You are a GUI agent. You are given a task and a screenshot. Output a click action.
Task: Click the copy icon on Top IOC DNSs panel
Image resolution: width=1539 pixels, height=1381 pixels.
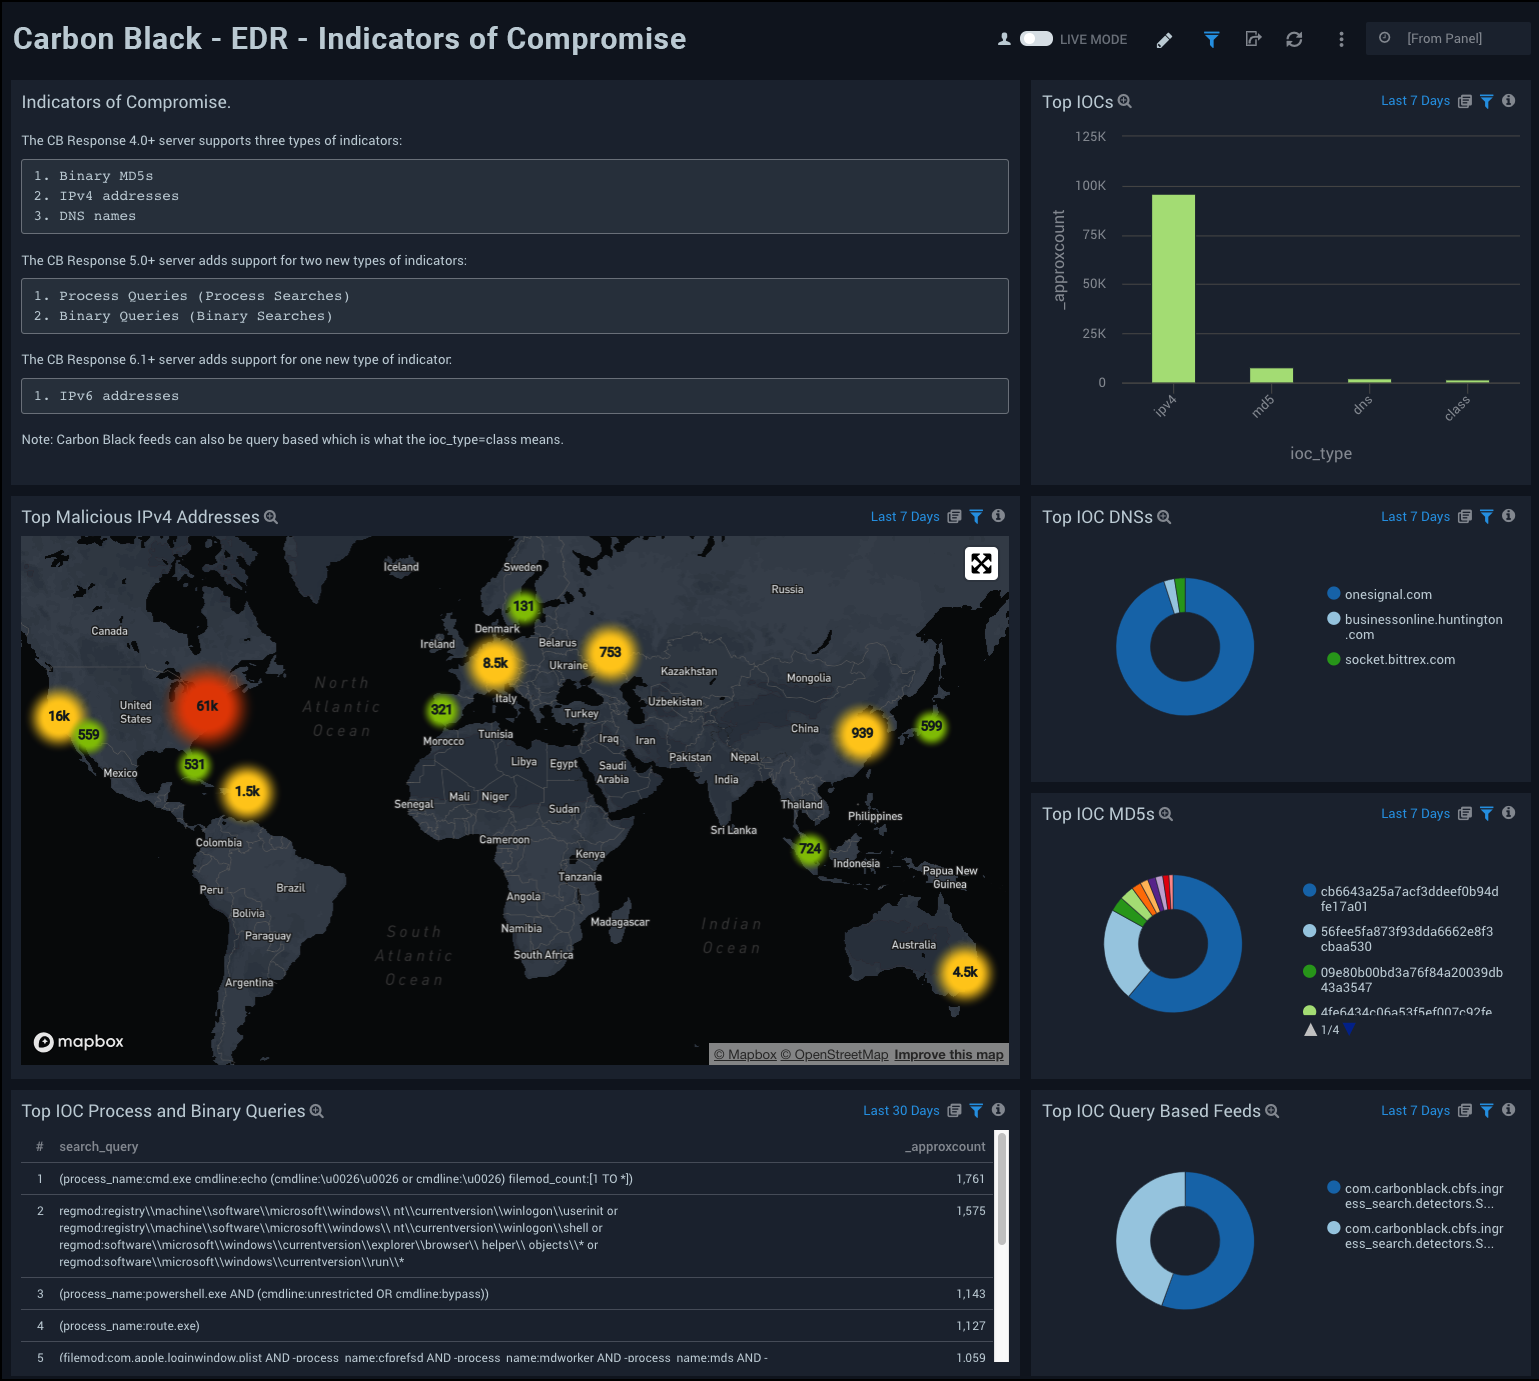click(x=1464, y=517)
